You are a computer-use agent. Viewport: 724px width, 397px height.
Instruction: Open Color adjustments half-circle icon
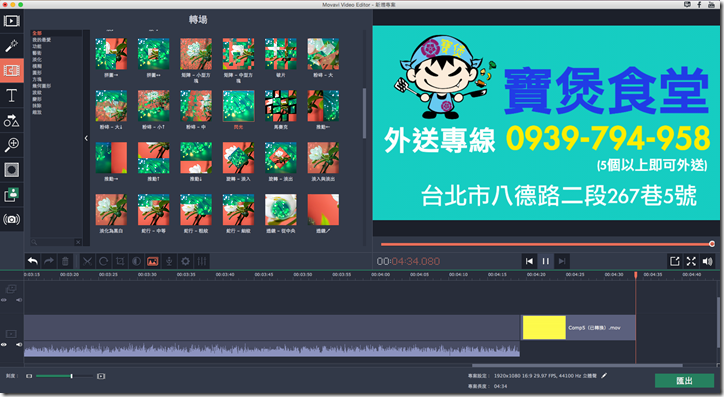[x=136, y=261]
